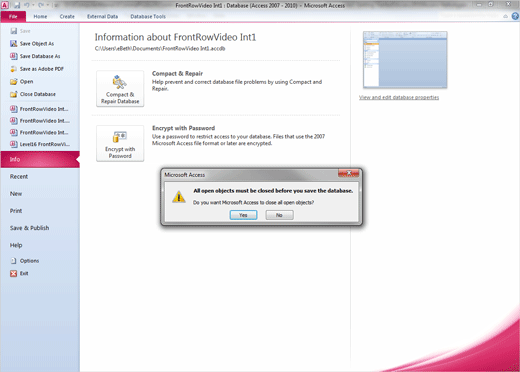Image resolution: width=520 pixels, height=372 pixels.
Task: Collapse the ribbon with the caret icon
Action: pyautogui.click(x=506, y=16)
